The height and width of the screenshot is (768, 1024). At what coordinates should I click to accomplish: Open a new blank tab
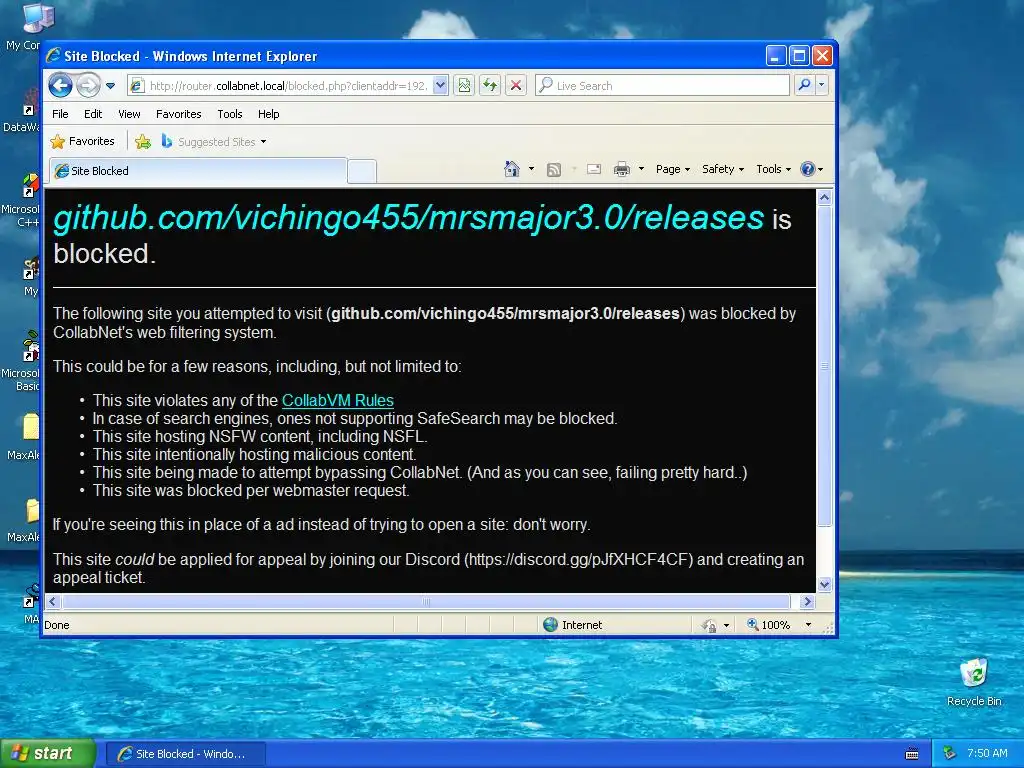(x=362, y=171)
